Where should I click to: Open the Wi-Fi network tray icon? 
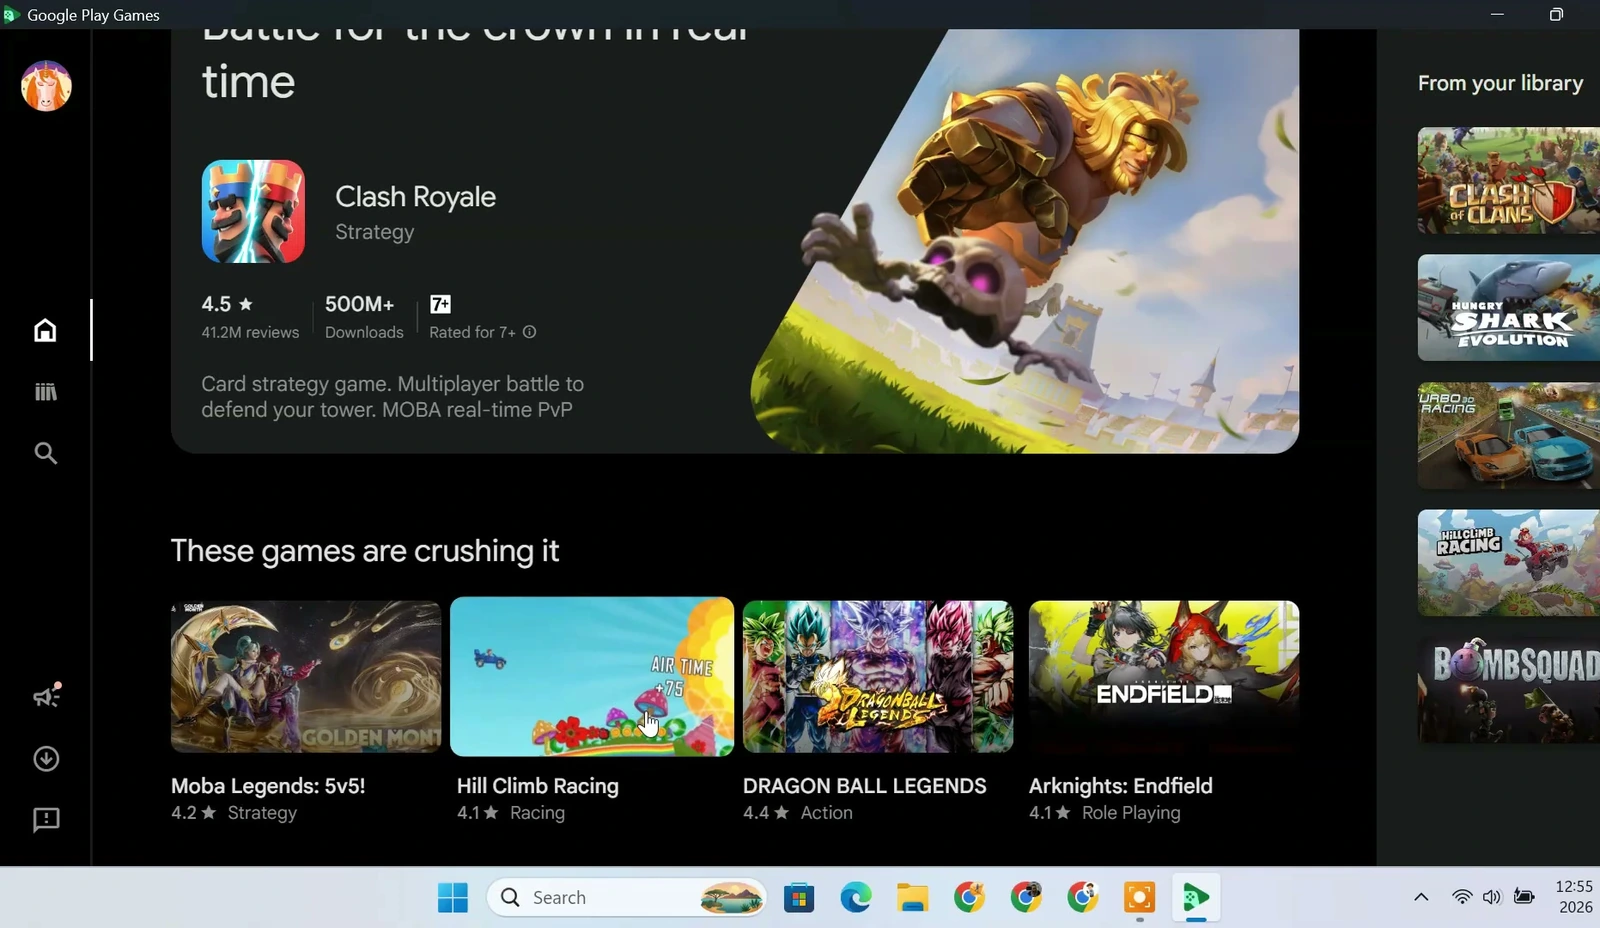[1462, 897]
